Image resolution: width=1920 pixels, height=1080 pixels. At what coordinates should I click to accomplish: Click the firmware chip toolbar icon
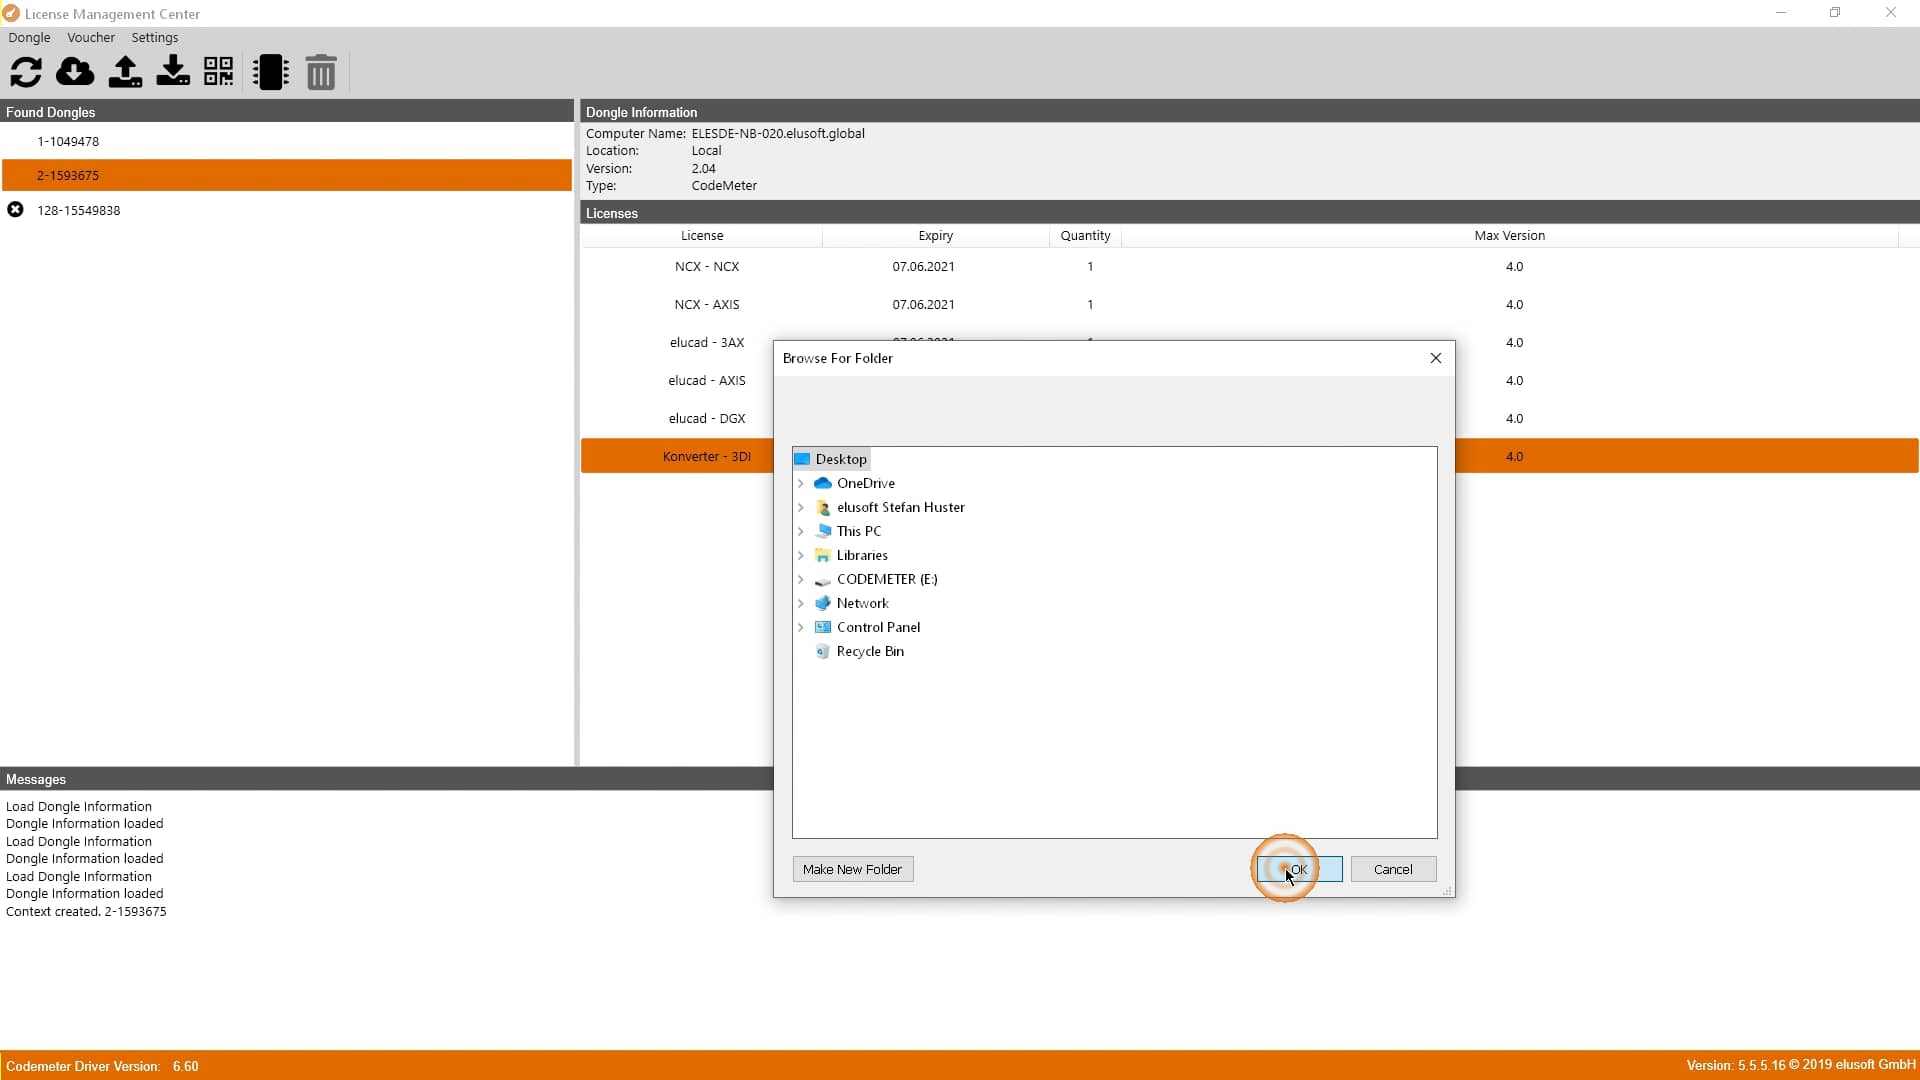[x=271, y=72]
